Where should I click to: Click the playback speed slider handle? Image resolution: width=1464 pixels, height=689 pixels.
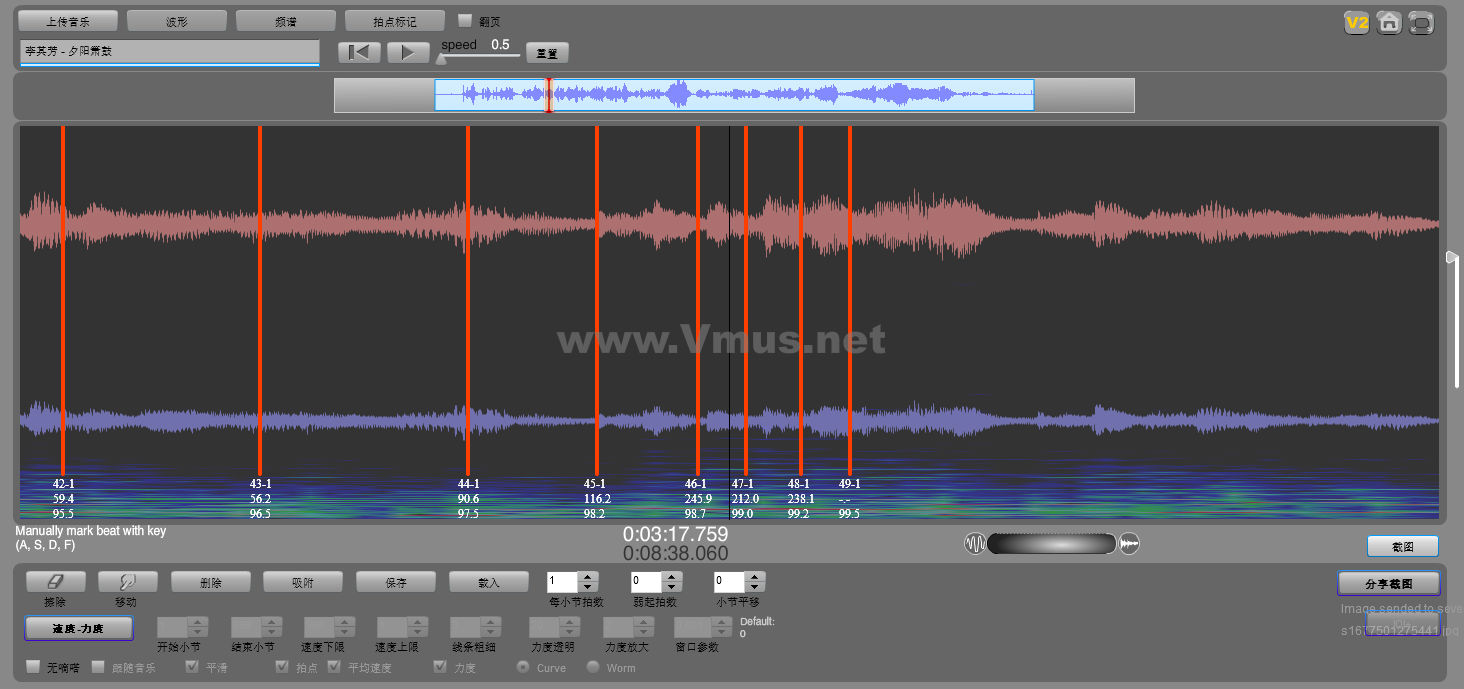click(x=441, y=59)
